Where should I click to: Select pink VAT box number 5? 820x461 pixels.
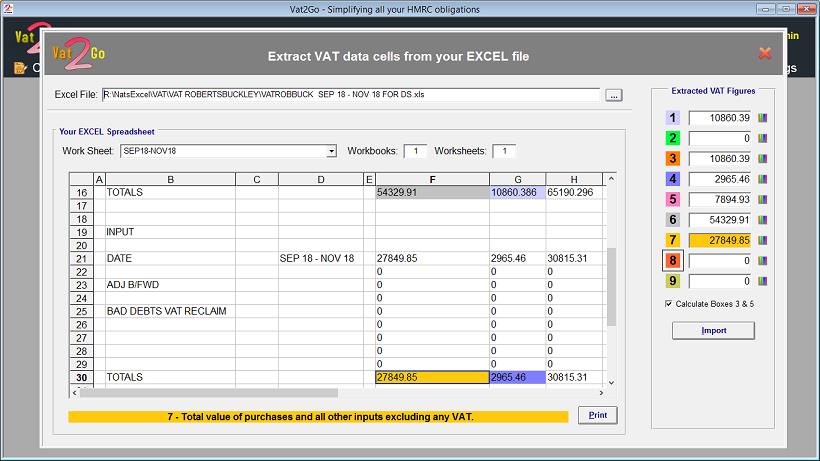pos(673,200)
